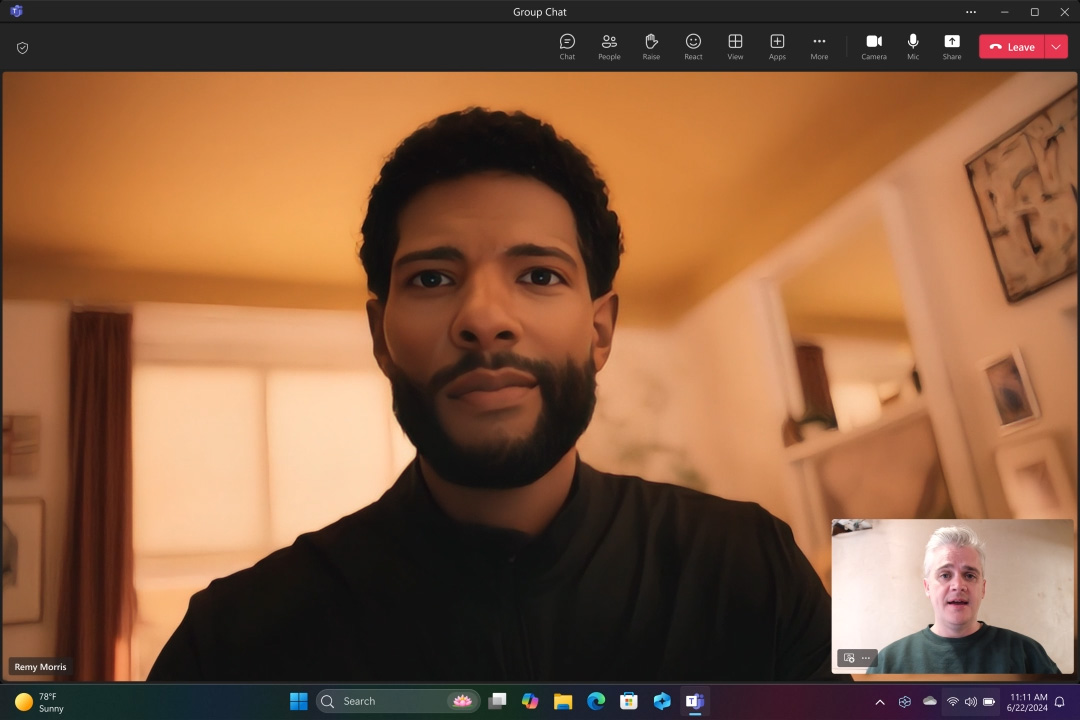Open the React emoji menu
Viewport: 1080px width, 720px height.
[693, 46]
